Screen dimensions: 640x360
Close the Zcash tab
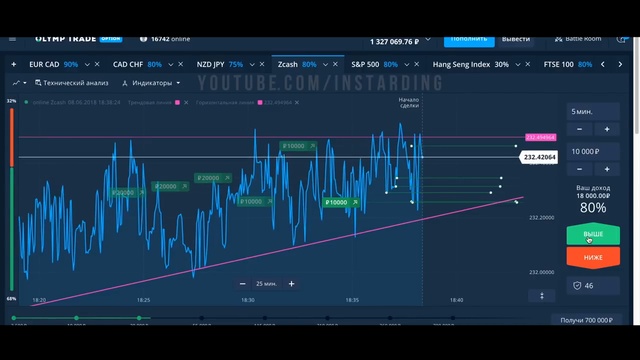336,64
